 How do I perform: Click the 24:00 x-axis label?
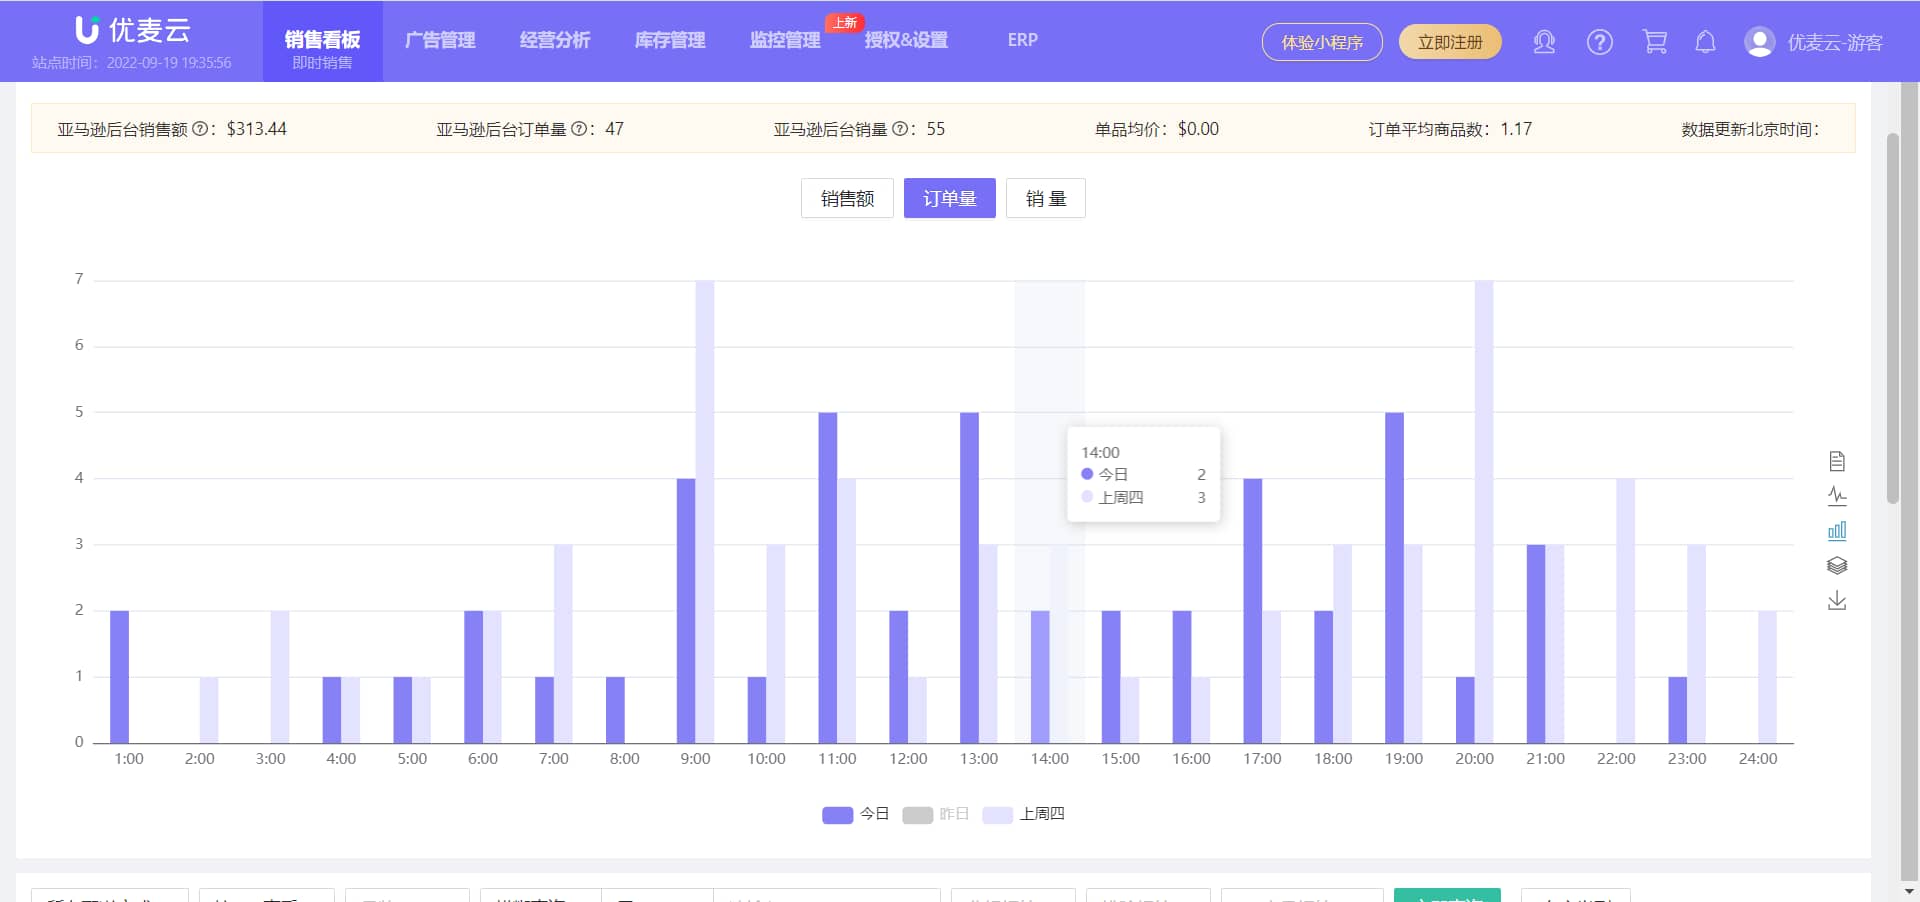1758,759
